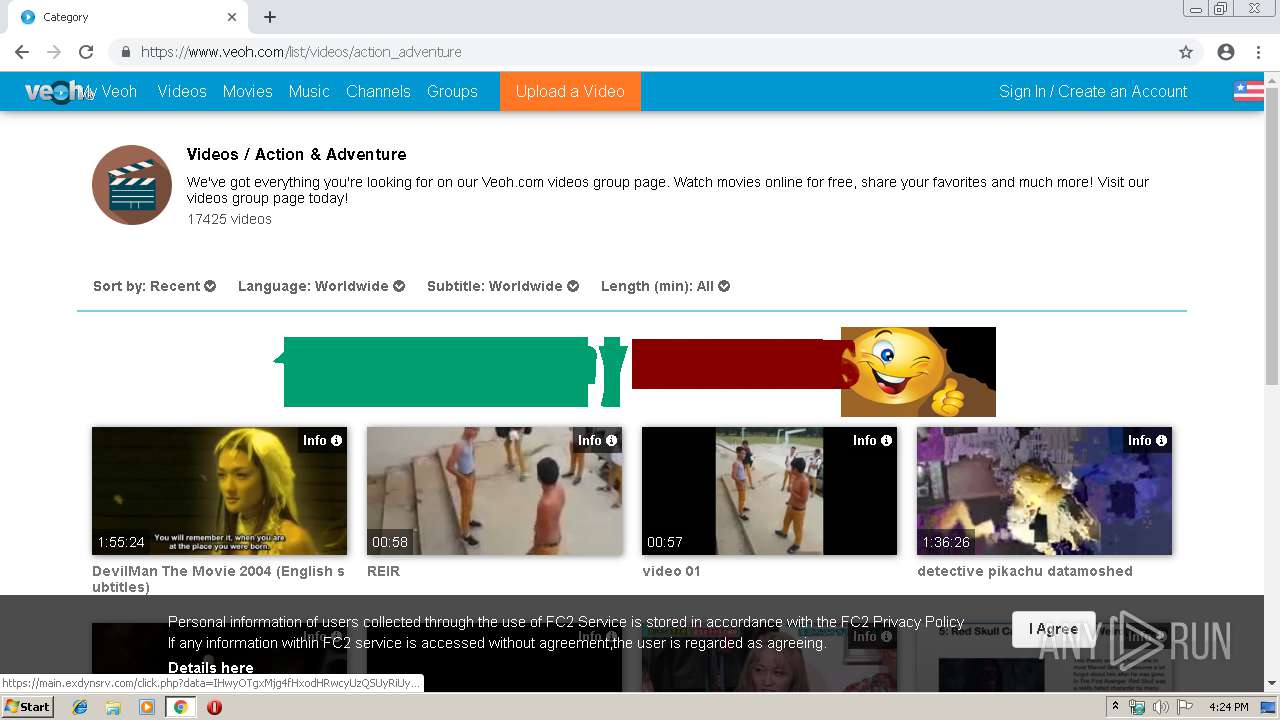Play the video 01 thumbnail

tap(769, 491)
